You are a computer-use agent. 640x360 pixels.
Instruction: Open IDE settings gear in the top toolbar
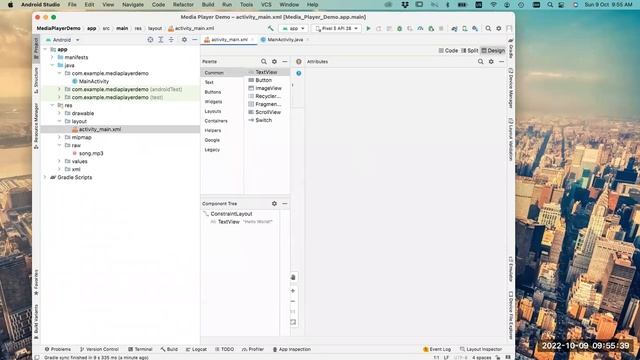(x=499, y=29)
